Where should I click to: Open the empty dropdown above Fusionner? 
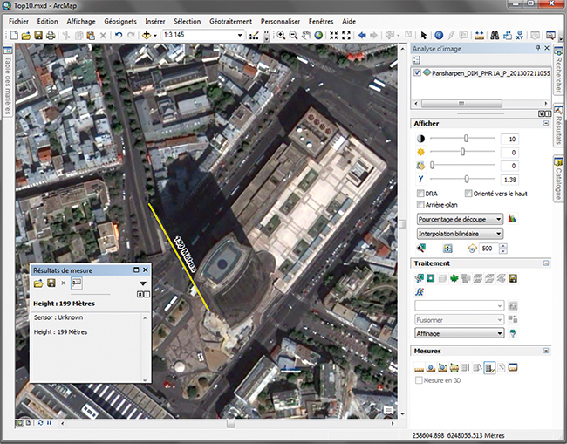pyautogui.click(x=459, y=306)
